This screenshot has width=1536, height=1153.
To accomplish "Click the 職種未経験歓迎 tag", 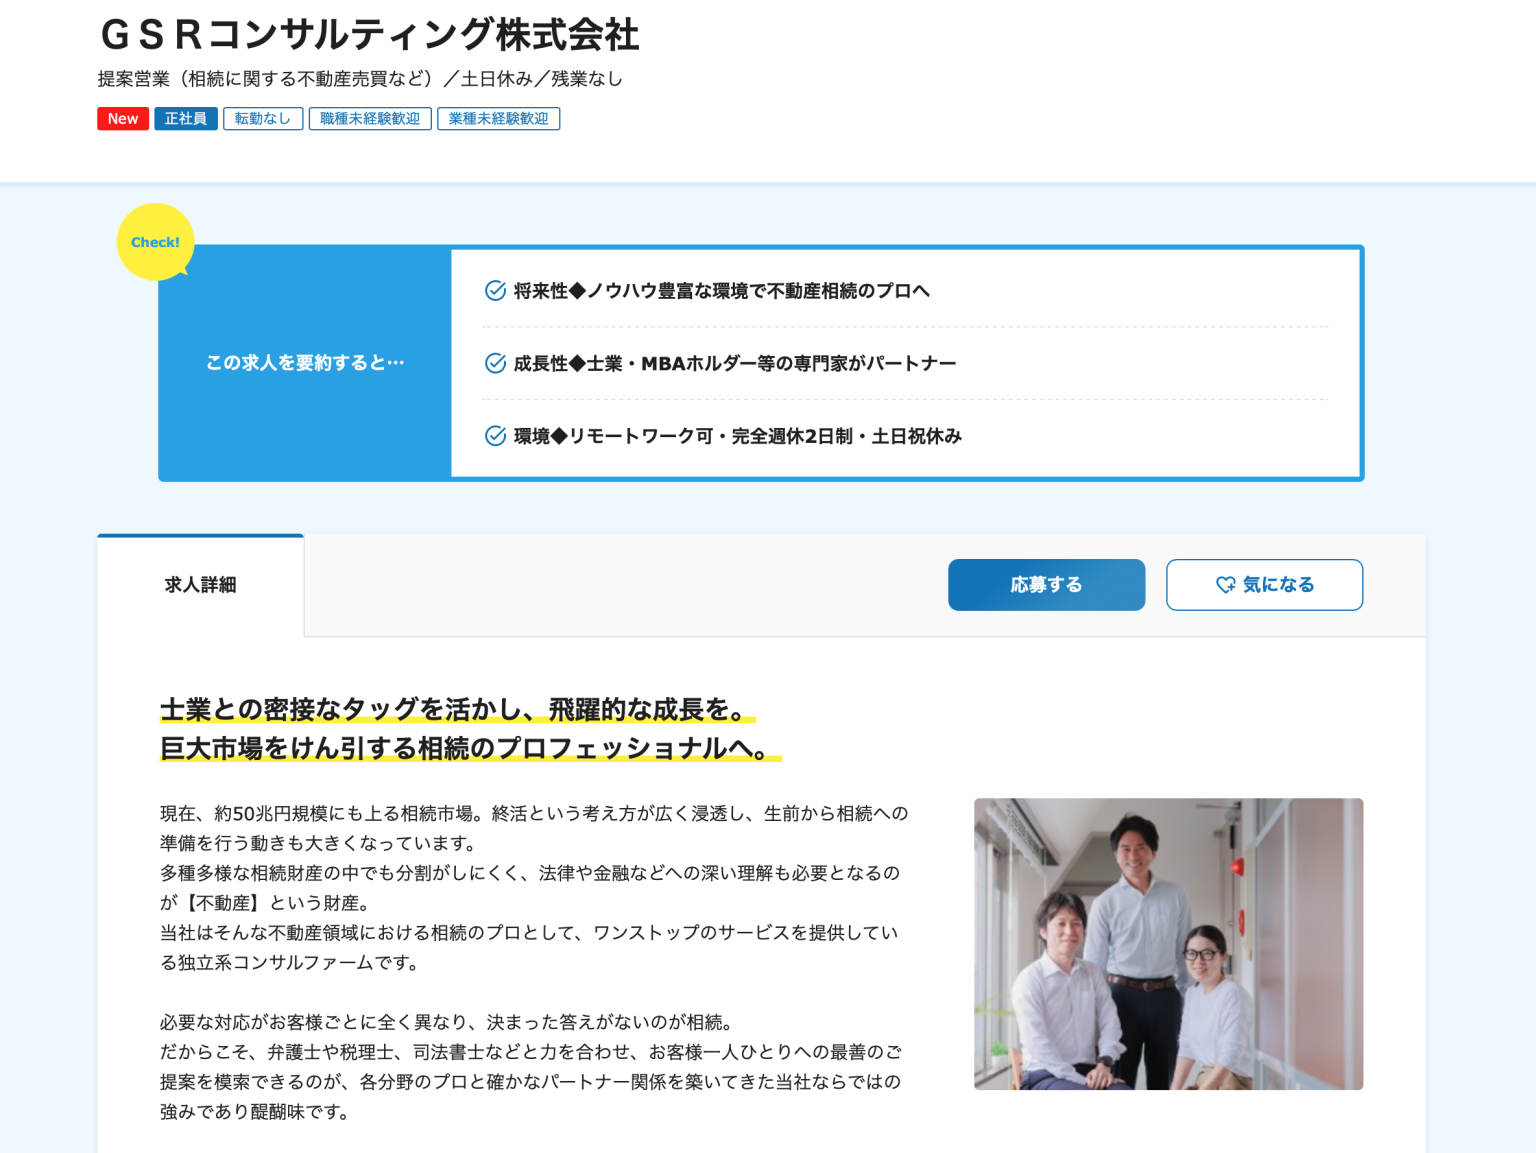I will [x=370, y=119].
